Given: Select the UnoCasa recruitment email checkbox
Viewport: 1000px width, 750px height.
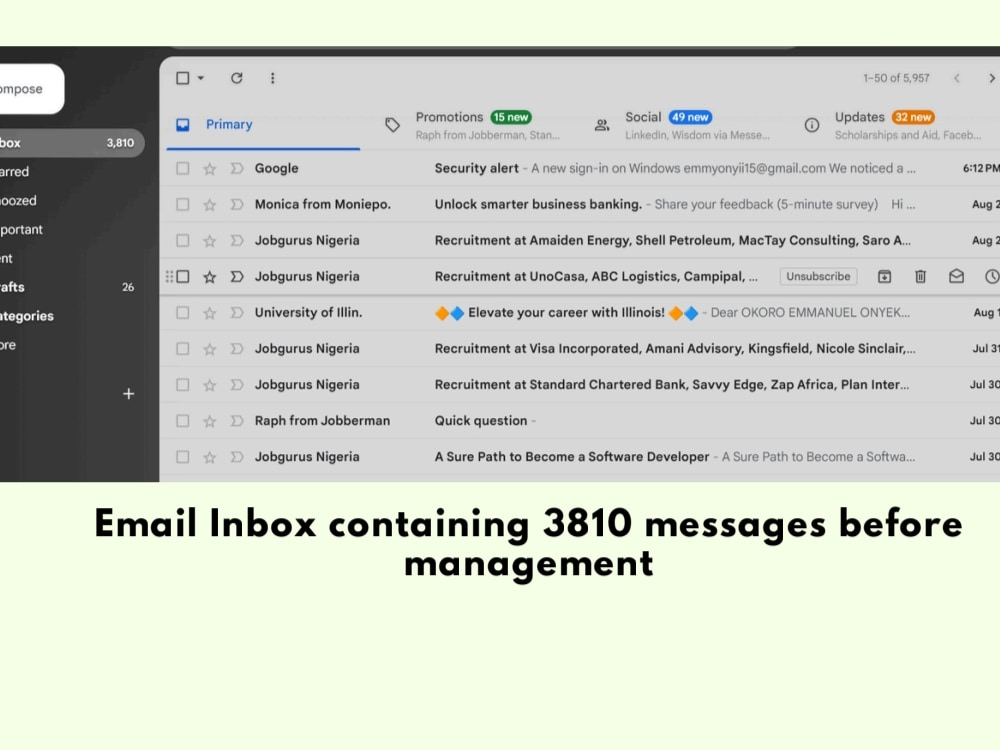Looking at the screenshot, I should (x=182, y=276).
